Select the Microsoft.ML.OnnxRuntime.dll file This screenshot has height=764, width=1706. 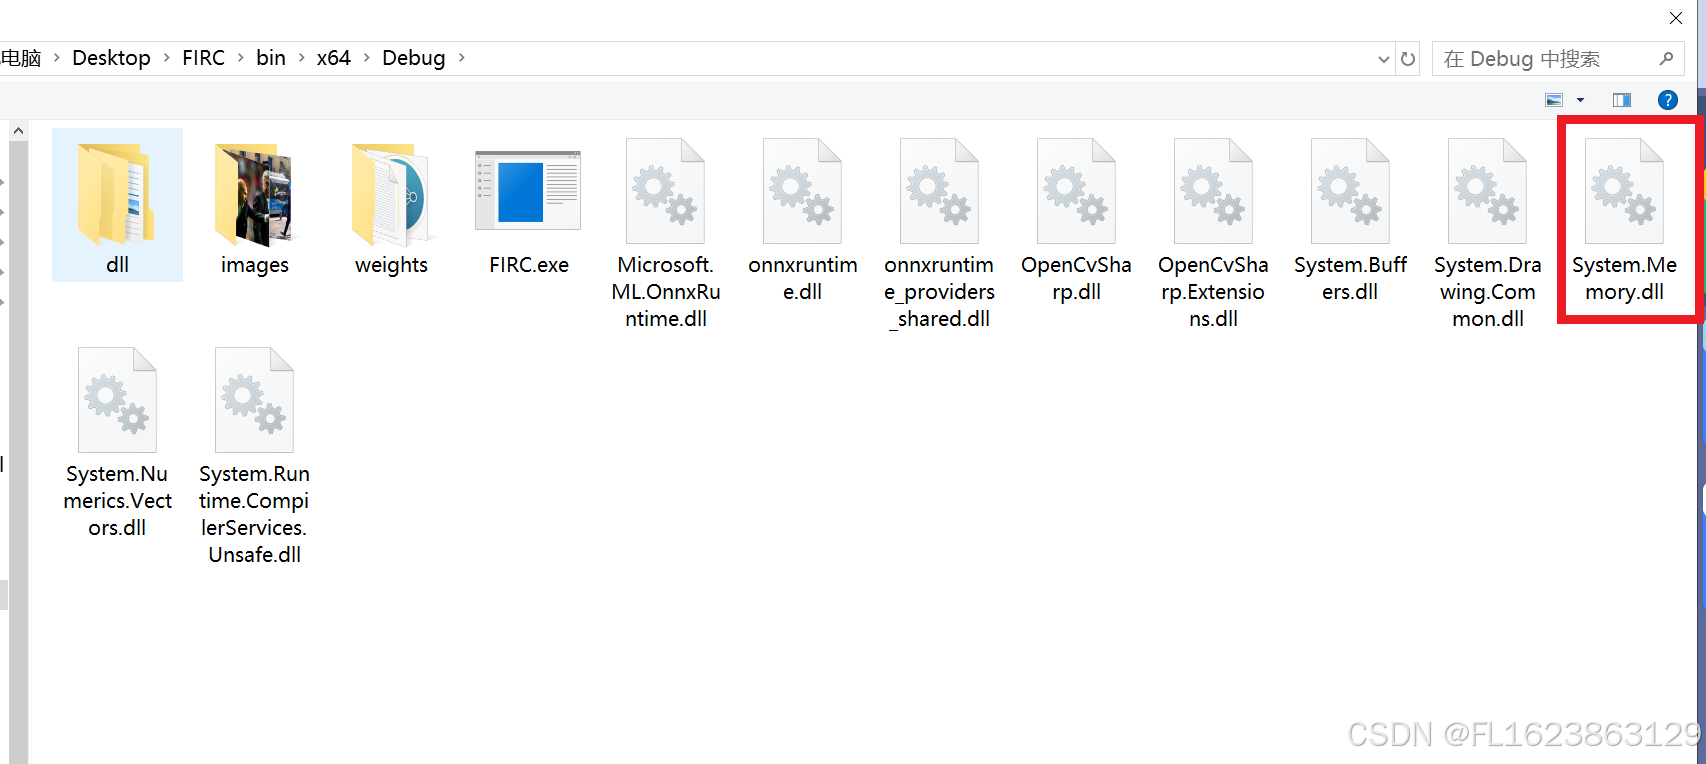(665, 190)
